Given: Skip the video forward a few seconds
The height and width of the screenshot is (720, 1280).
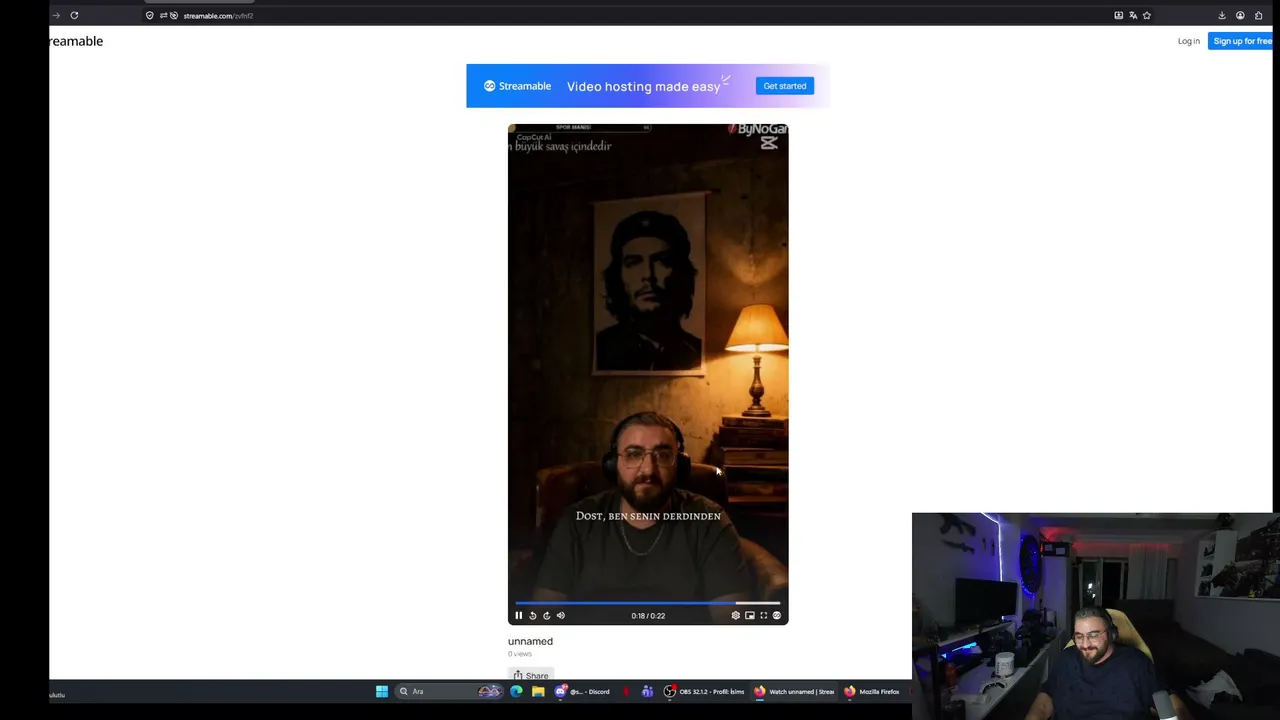Looking at the screenshot, I should (546, 616).
